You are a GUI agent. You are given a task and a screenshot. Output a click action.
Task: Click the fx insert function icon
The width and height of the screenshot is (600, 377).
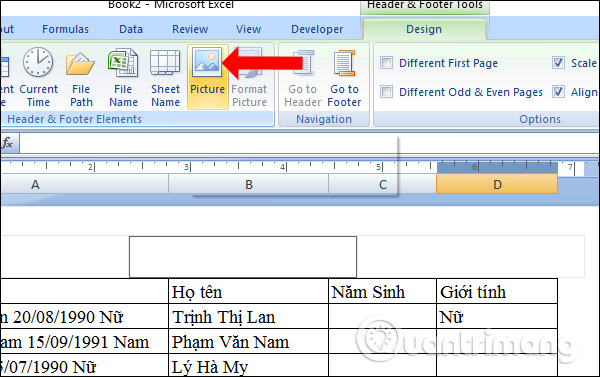(7, 144)
